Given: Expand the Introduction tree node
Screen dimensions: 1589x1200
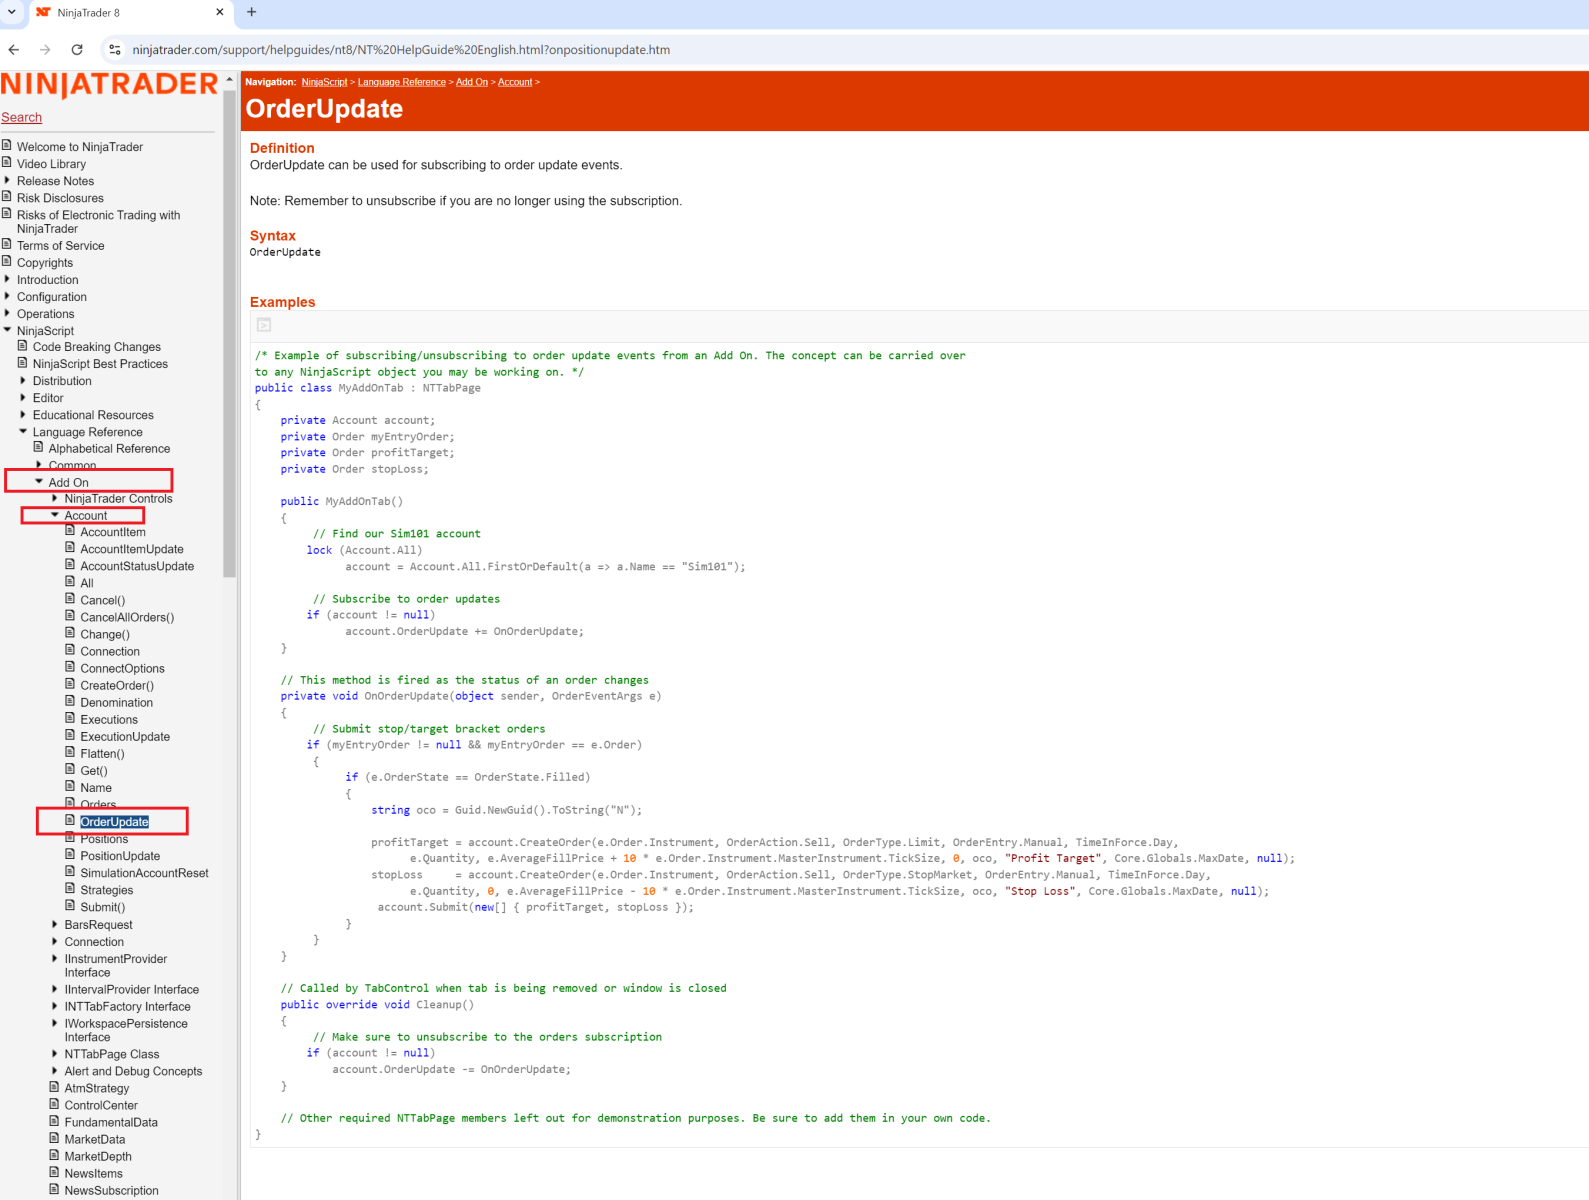Looking at the screenshot, I should pyautogui.click(x=7, y=279).
